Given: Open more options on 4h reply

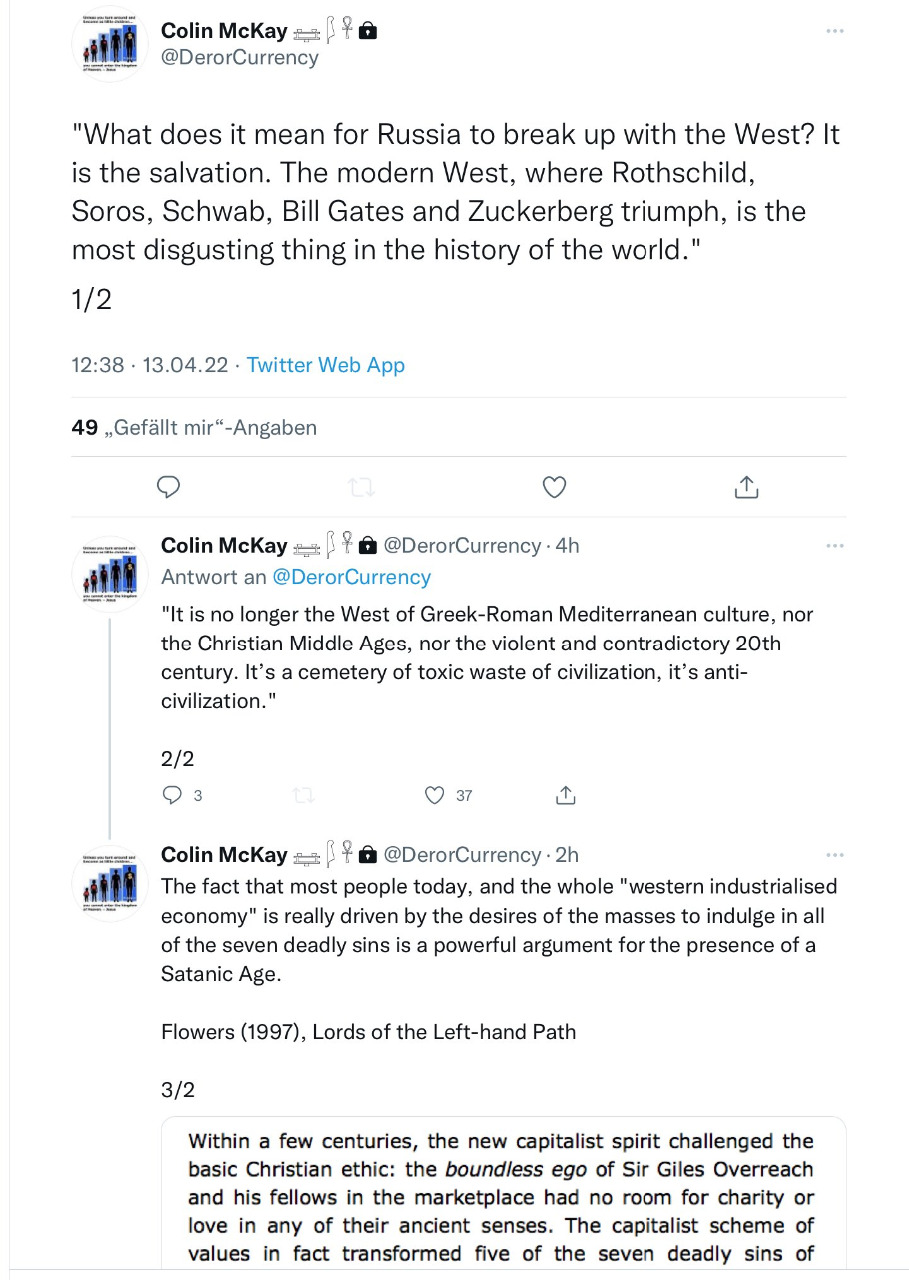Looking at the screenshot, I should [x=835, y=546].
